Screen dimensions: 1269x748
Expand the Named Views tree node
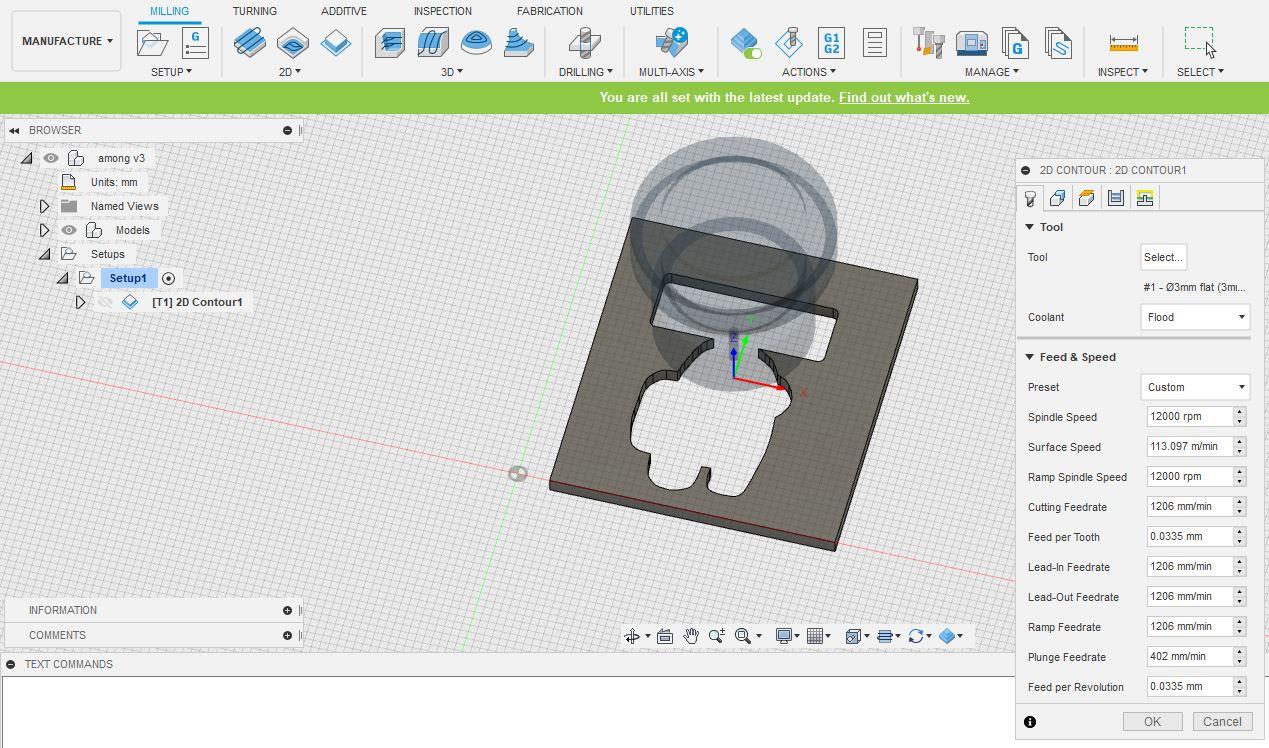pos(44,206)
